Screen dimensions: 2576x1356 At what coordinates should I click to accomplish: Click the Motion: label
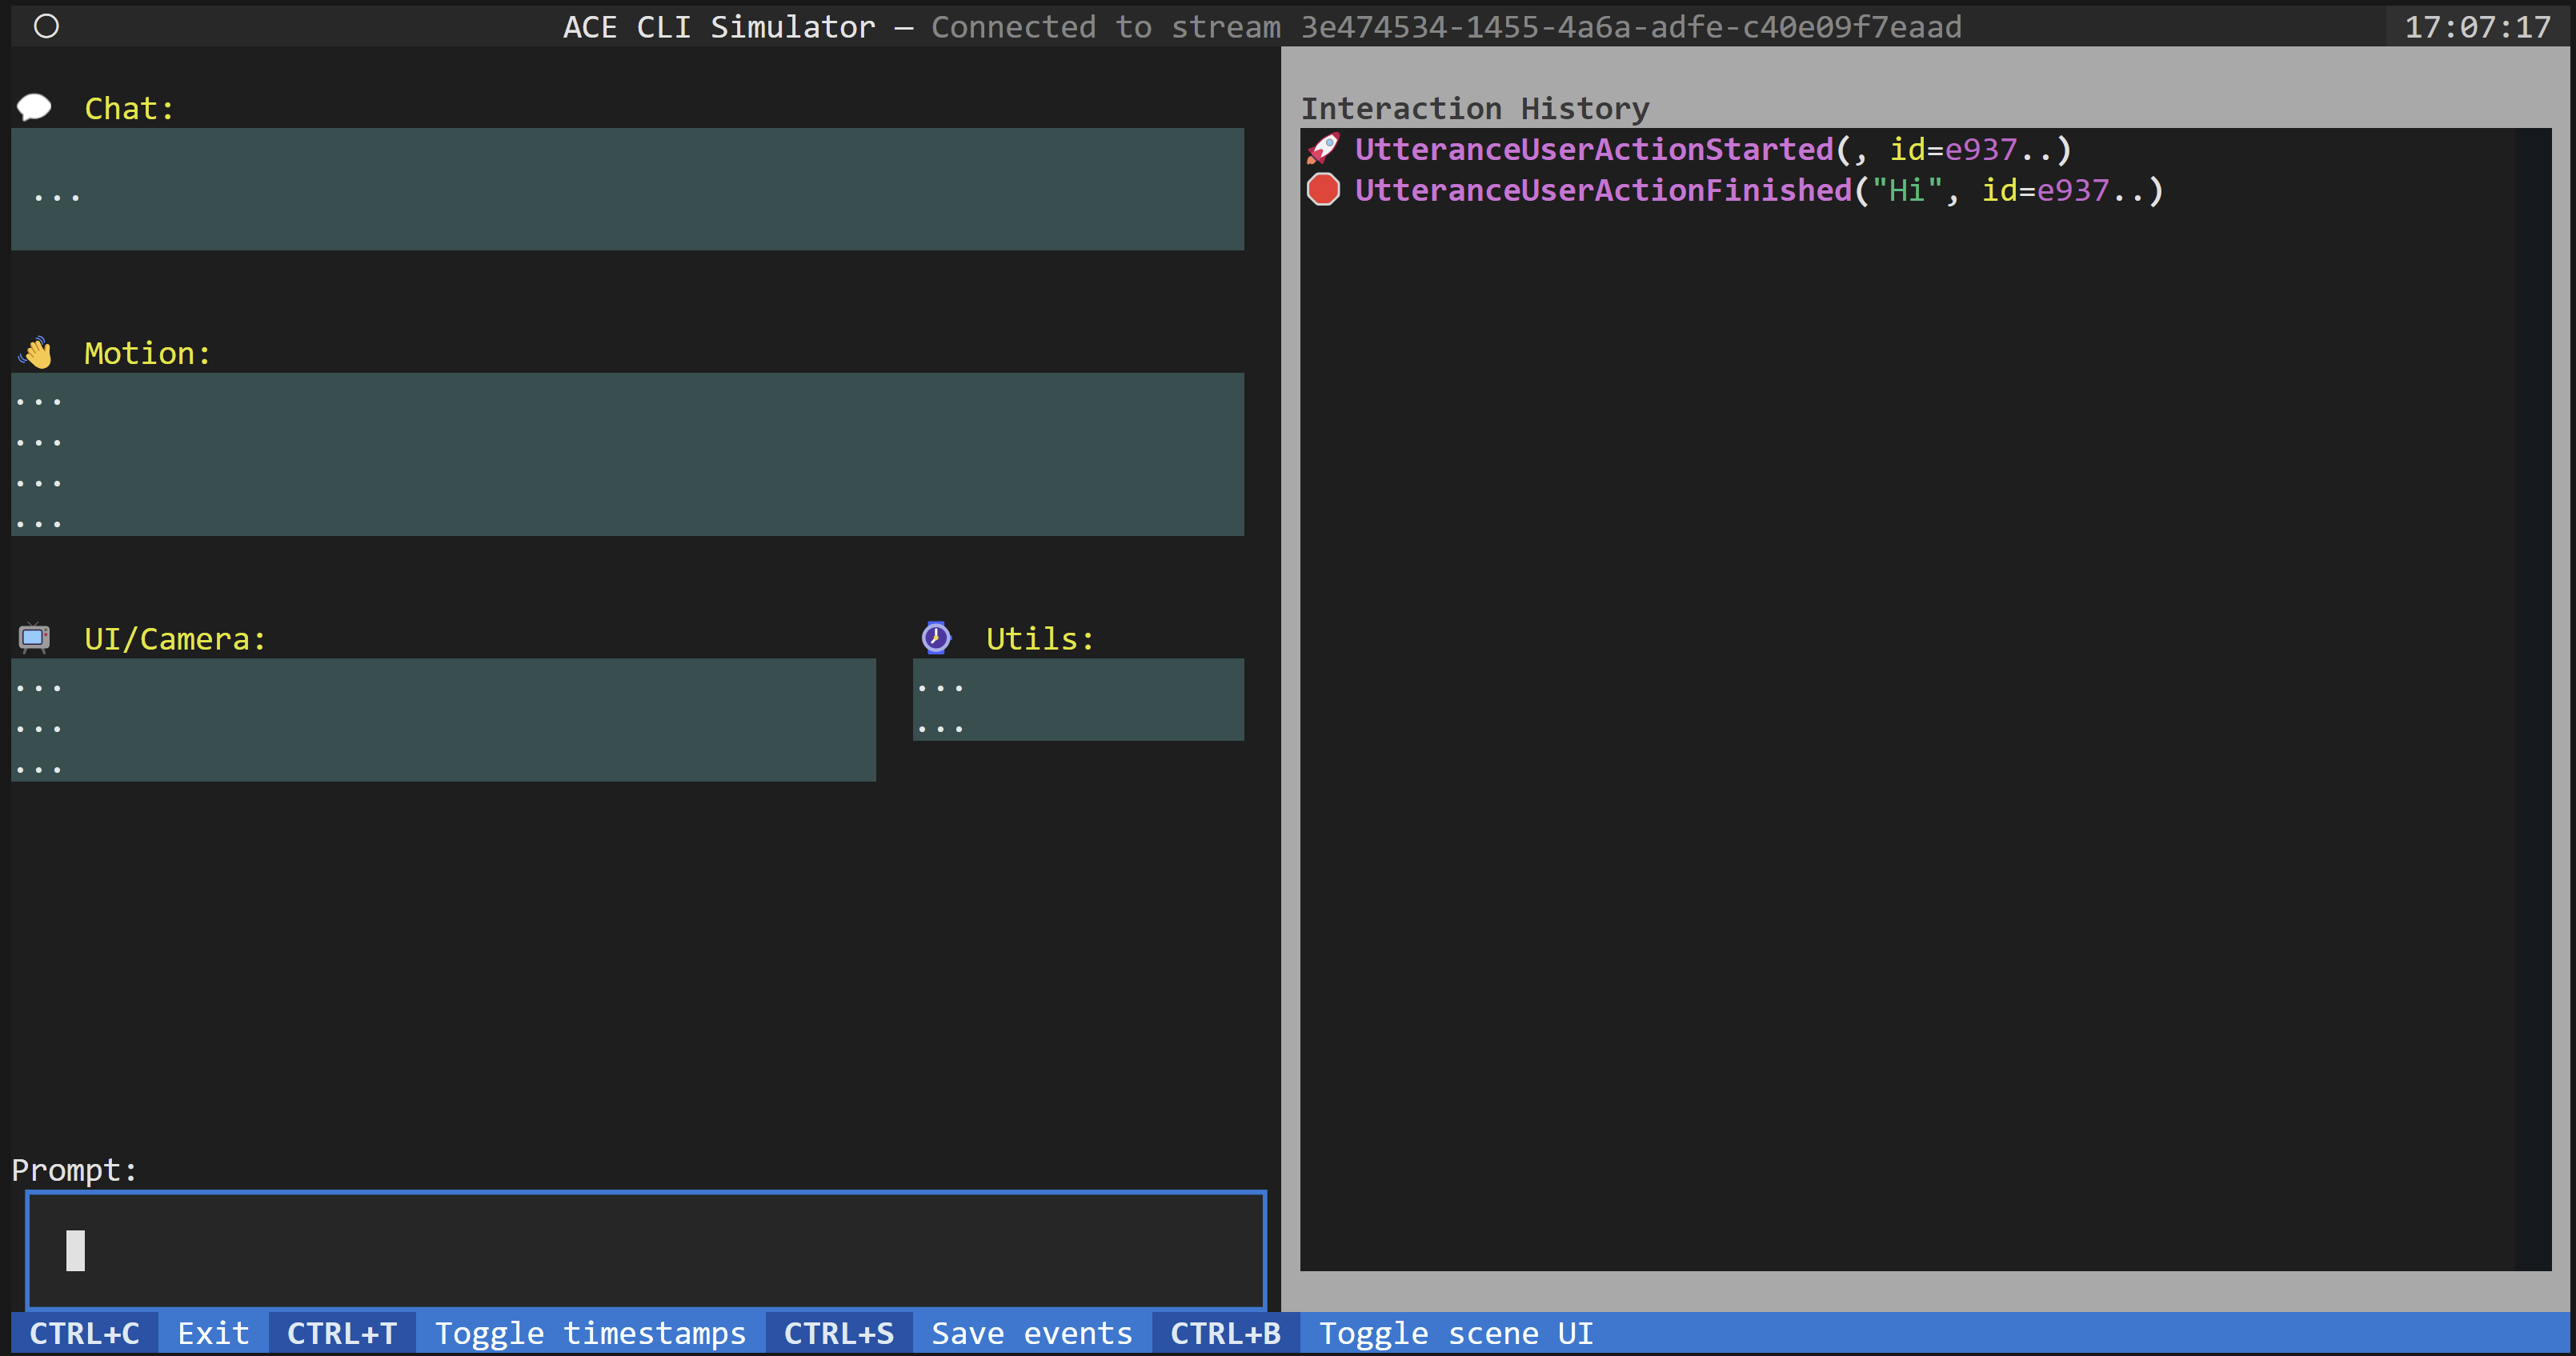(148, 353)
